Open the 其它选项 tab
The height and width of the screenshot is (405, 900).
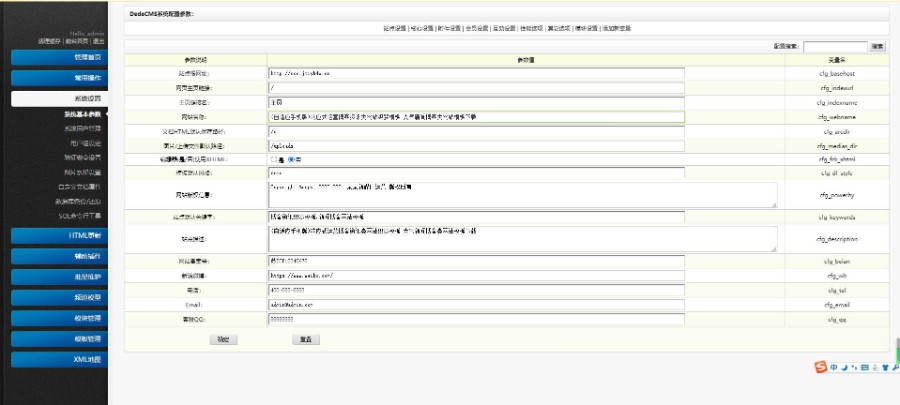click(x=559, y=28)
